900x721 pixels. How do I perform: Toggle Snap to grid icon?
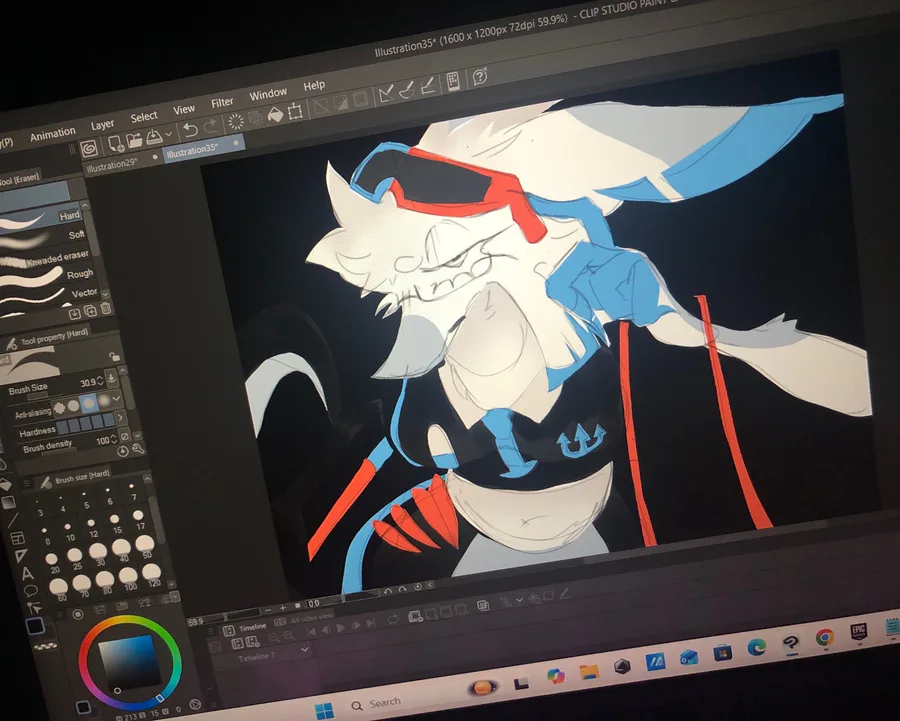(428, 86)
